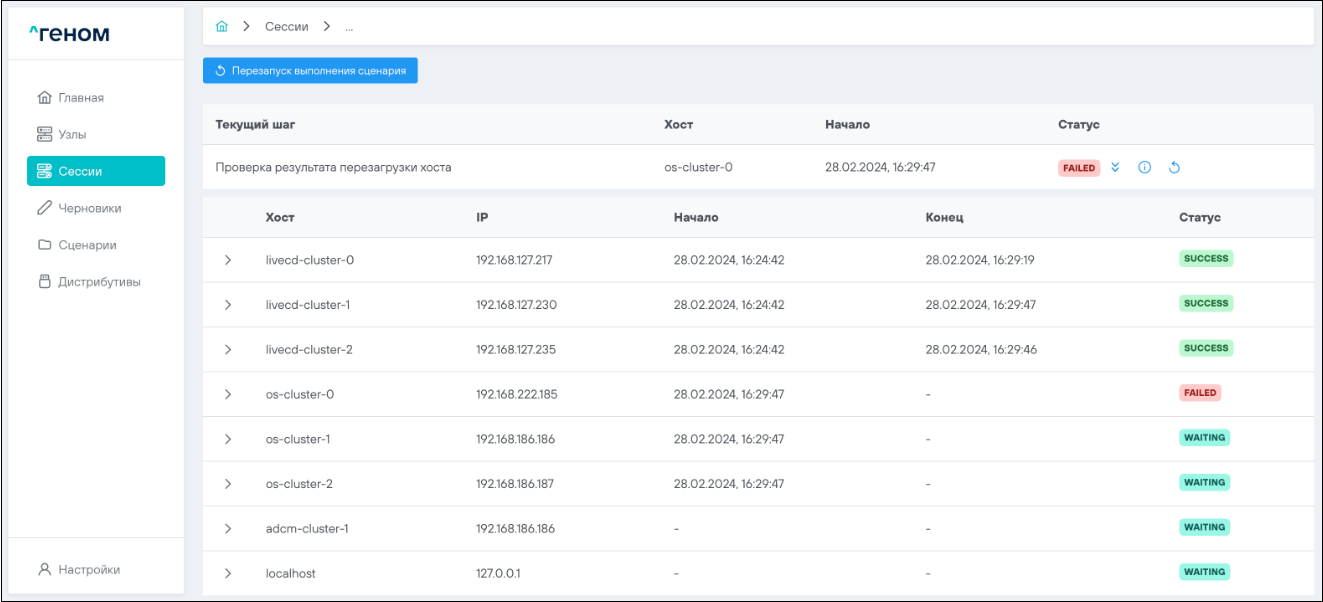Open Черновики section
This screenshot has height=602, width=1323.
pos(89,208)
